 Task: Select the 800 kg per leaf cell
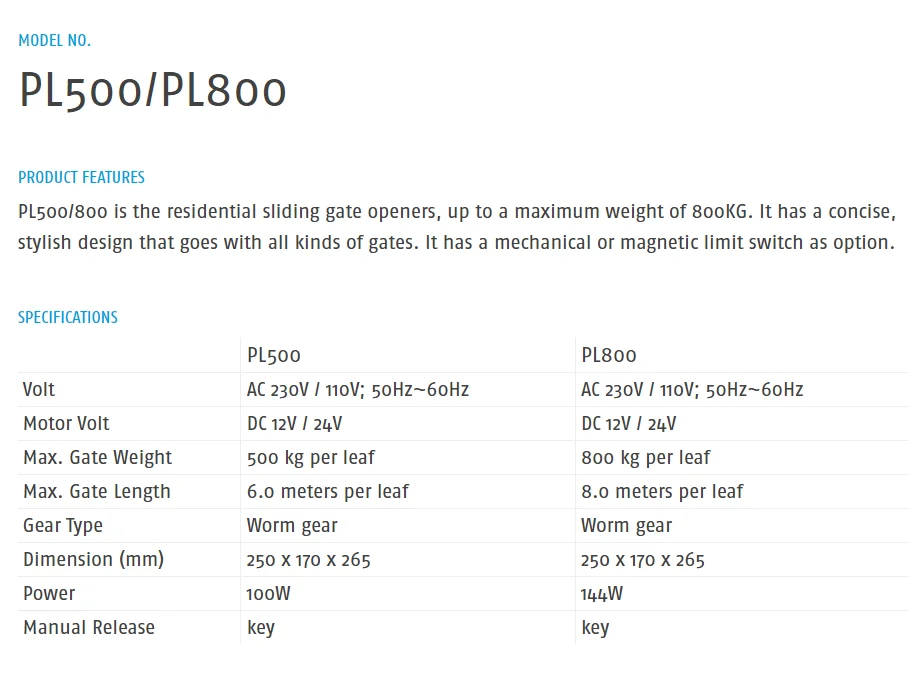point(645,457)
